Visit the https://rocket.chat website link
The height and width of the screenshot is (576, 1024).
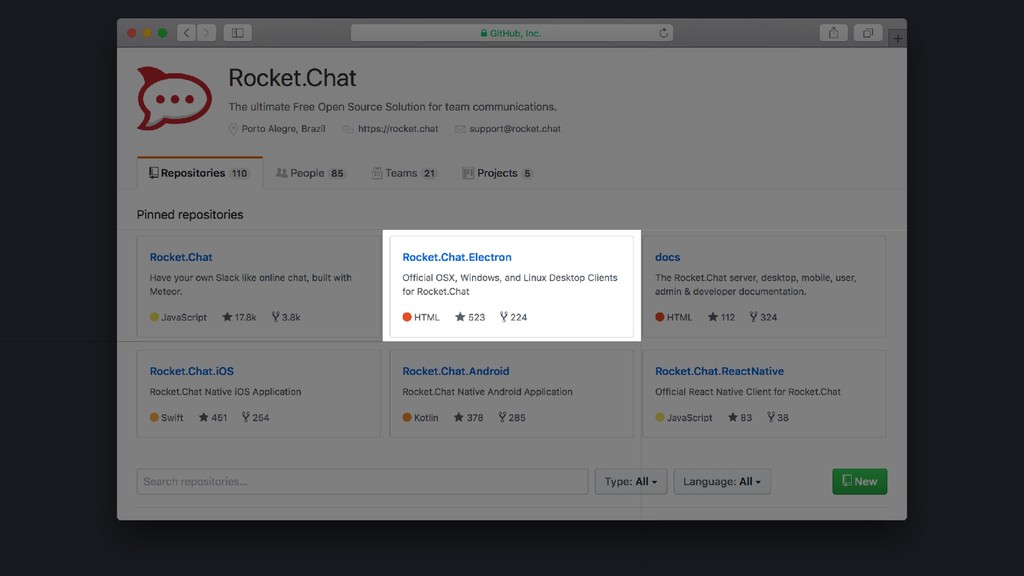click(398, 129)
